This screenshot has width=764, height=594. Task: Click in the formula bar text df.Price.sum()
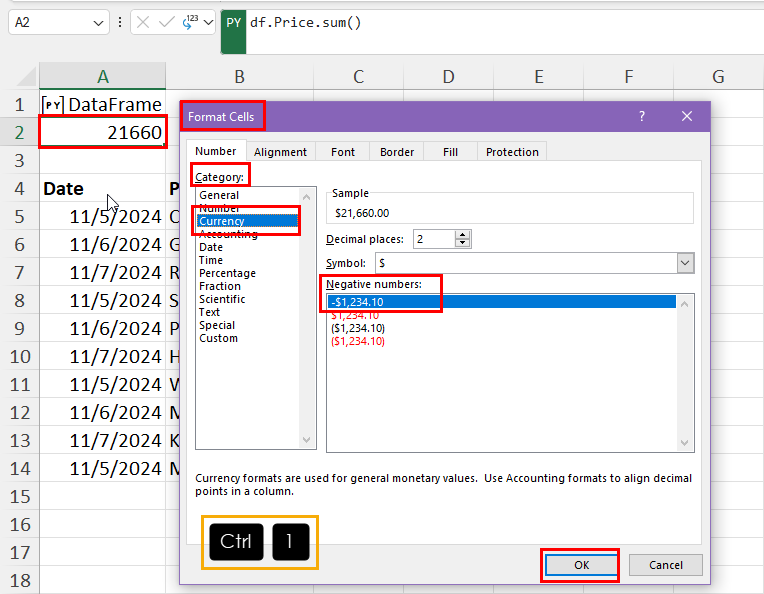click(x=306, y=22)
